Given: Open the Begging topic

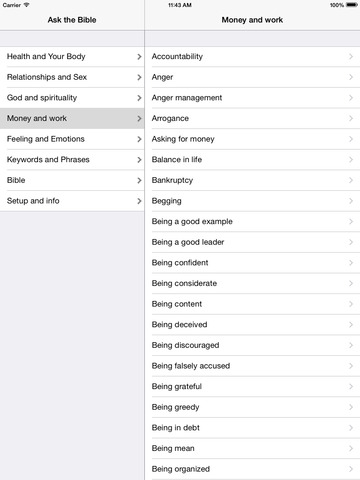Looking at the screenshot, I should pyautogui.click(x=252, y=201).
